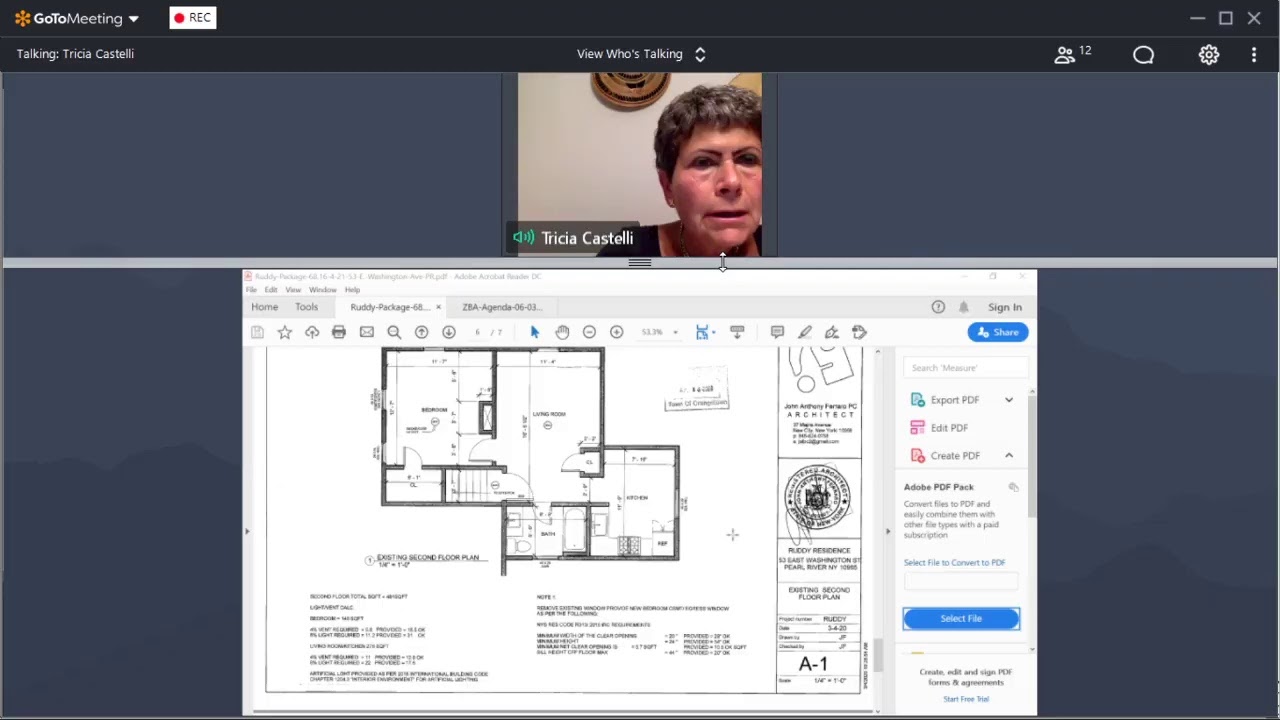Click the blue Select File button
The height and width of the screenshot is (720, 1280).
click(x=961, y=619)
